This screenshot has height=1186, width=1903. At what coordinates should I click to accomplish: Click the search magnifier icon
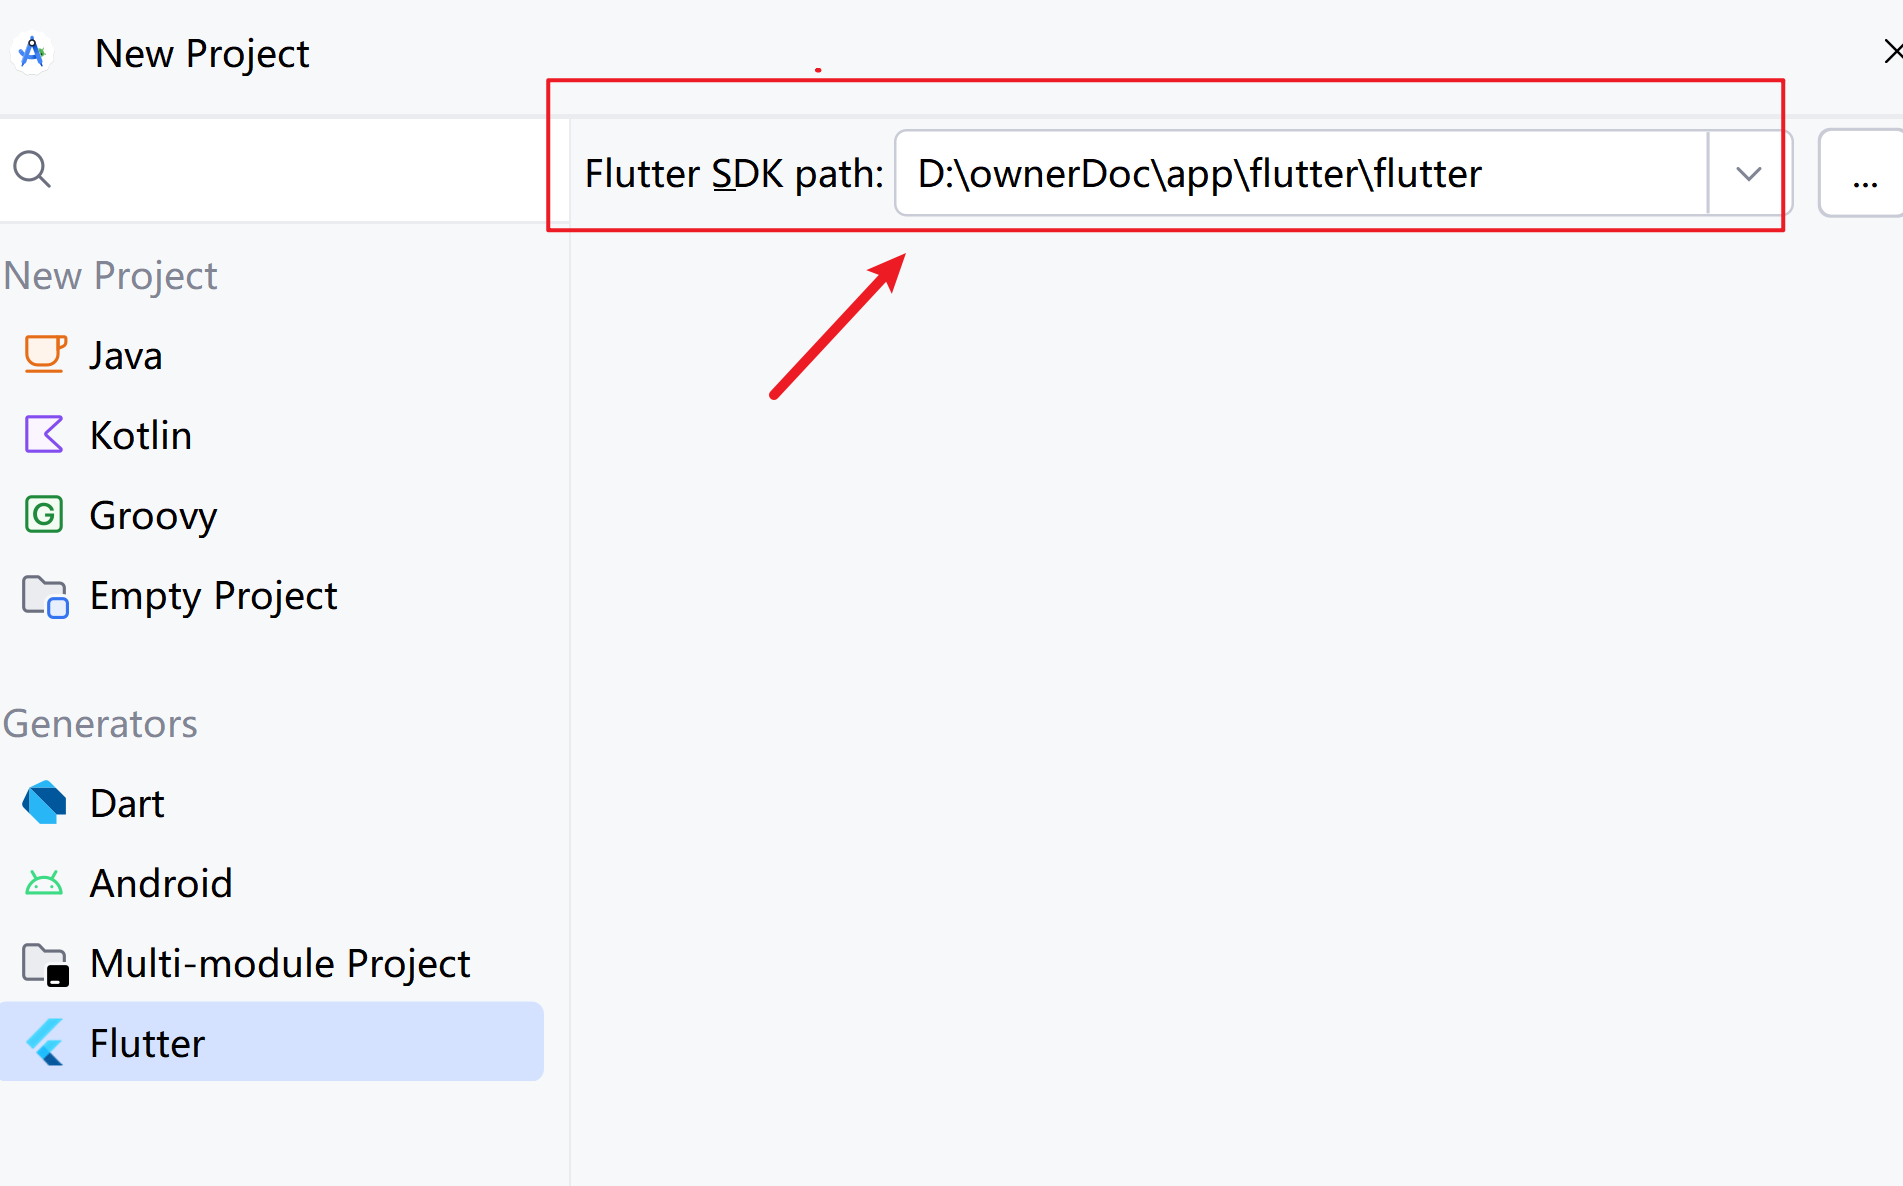pos(32,169)
